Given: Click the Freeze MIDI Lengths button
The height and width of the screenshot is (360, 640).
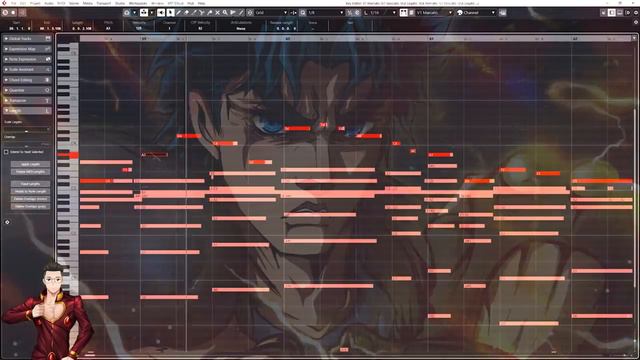Looking at the screenshot, I should pos(30,172).
